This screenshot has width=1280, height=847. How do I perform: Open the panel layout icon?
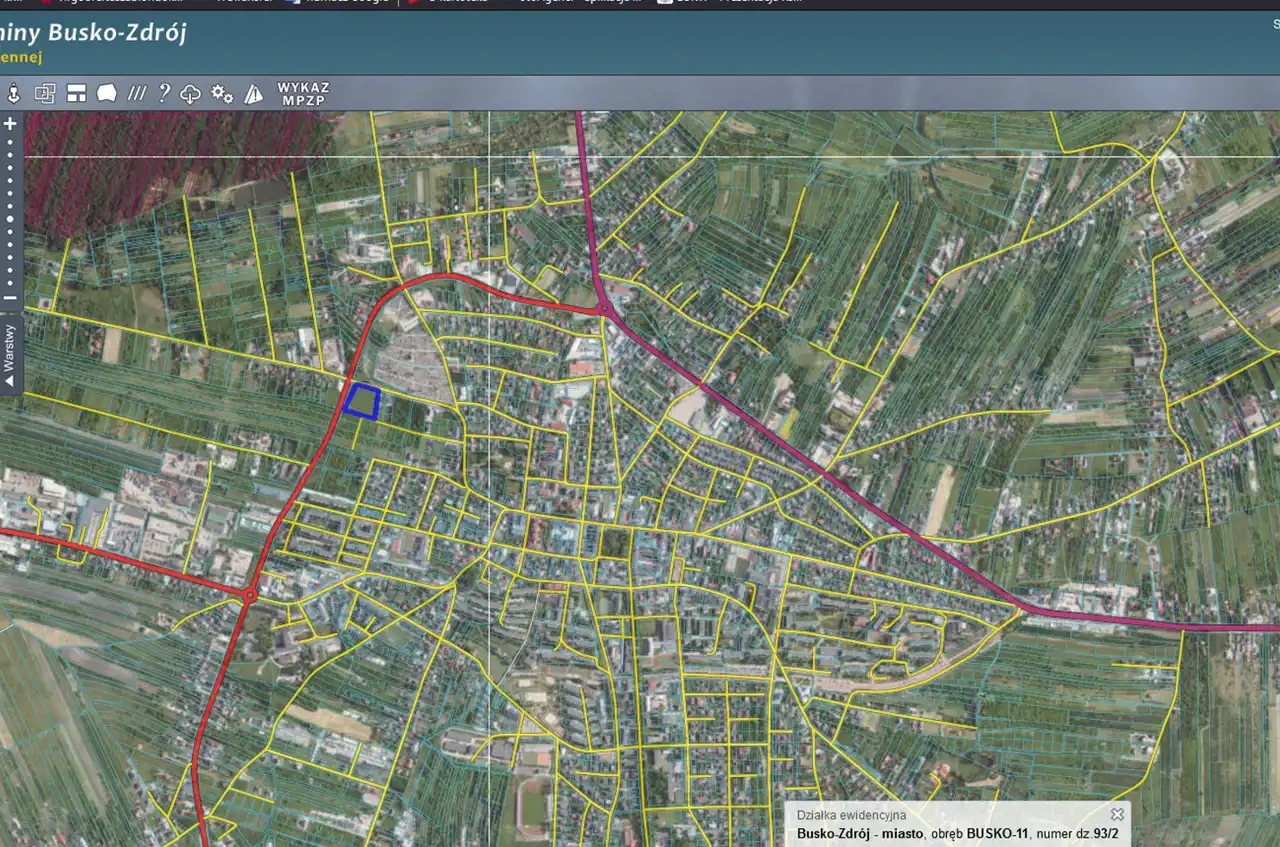(x=76, y=94)
